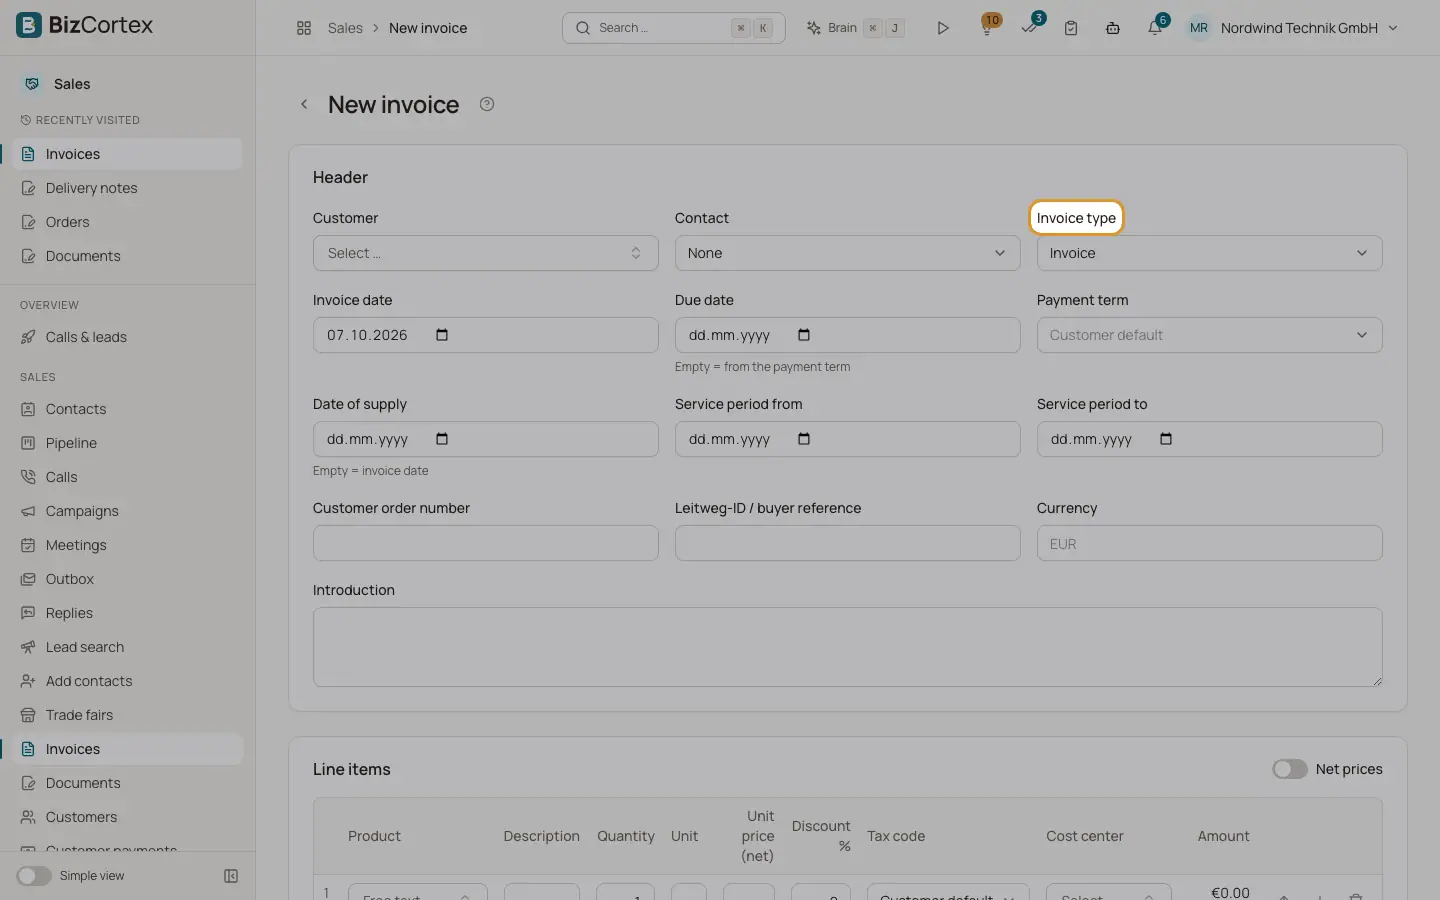Click the Leitweg-ID / buyer reference field
Screen dimensions: 1440x900
847,543
